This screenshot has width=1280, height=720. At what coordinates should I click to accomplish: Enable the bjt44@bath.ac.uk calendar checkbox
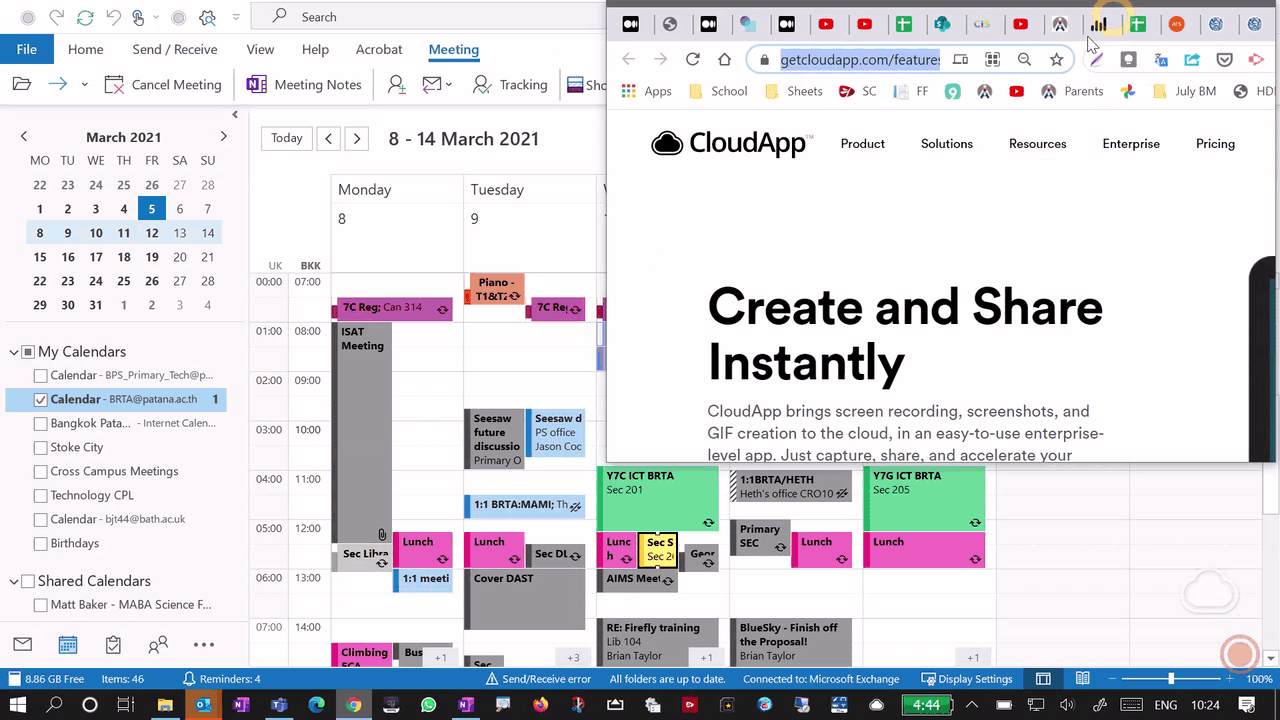pos(40,520)
